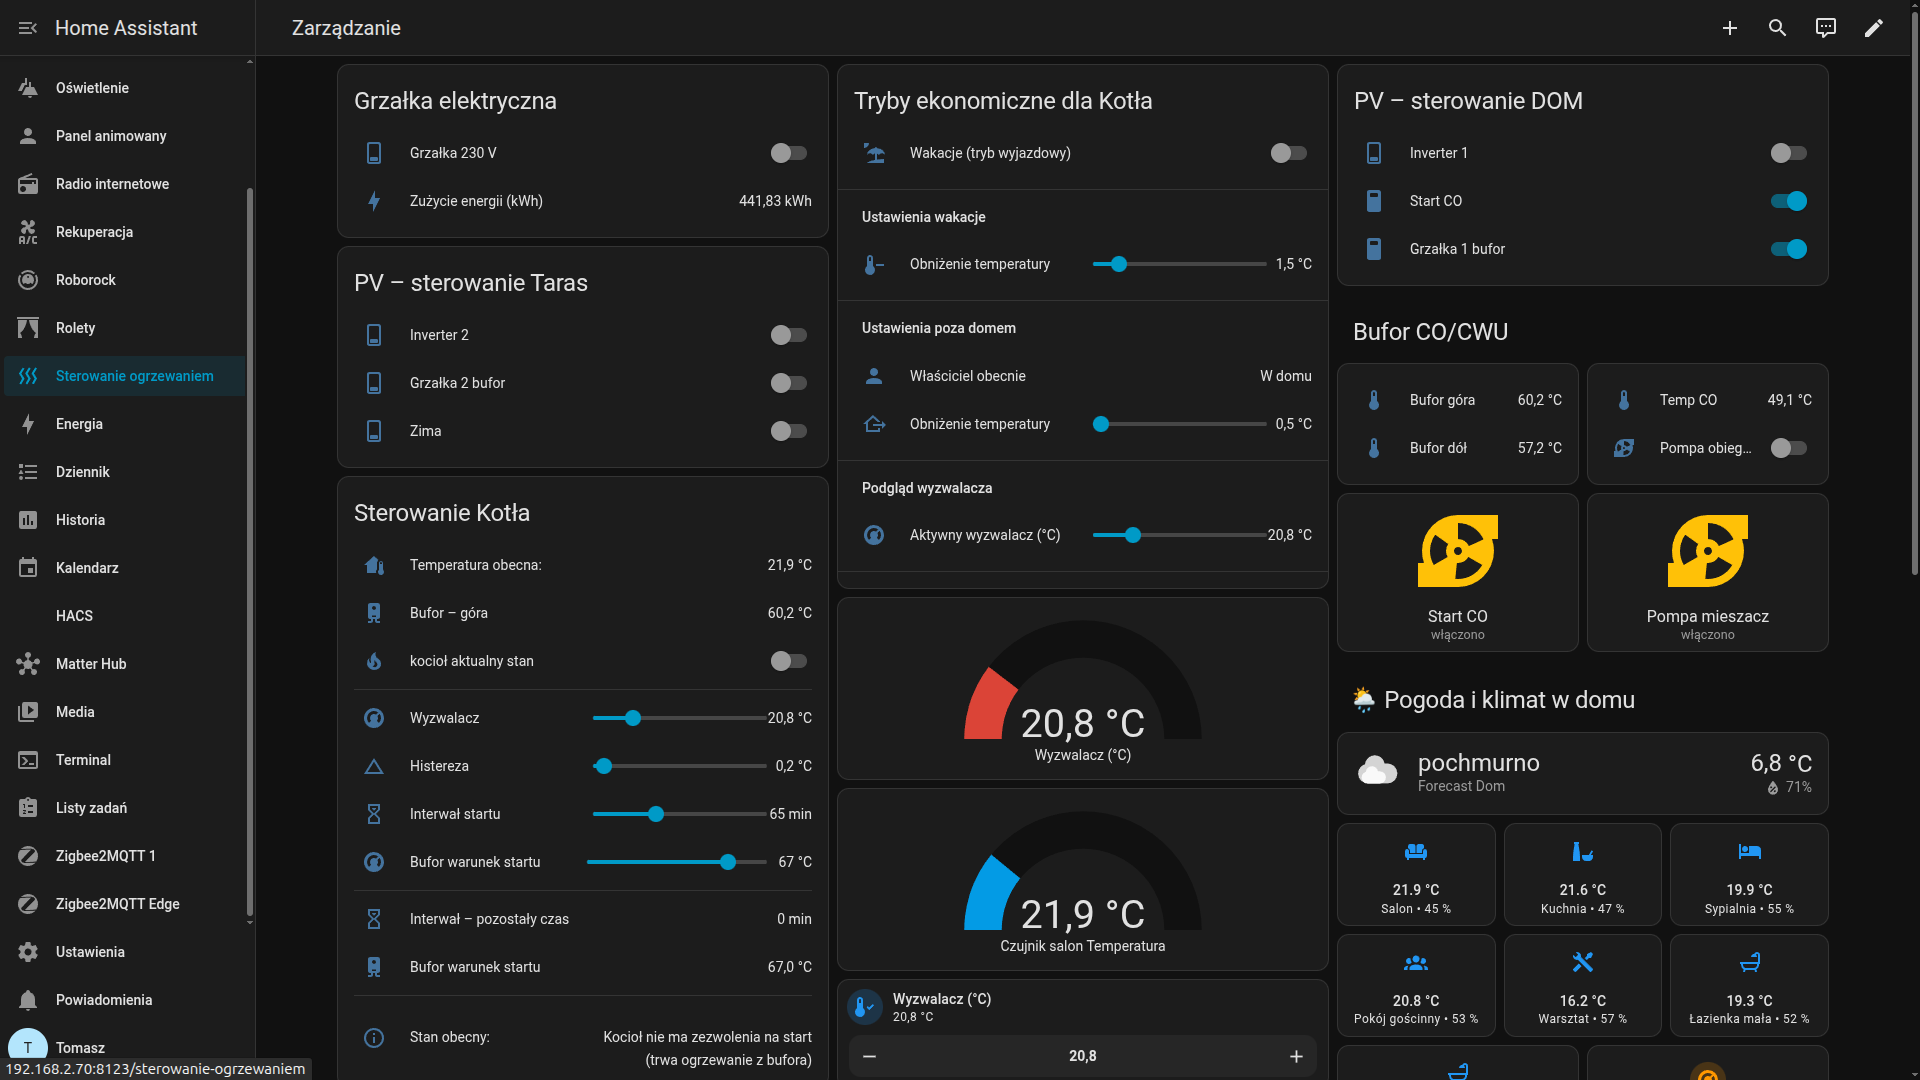The width and height of the screenshot is (1920, 1080).
Task: Open Rolety in the sidebar menu
Action: (75, 328)
